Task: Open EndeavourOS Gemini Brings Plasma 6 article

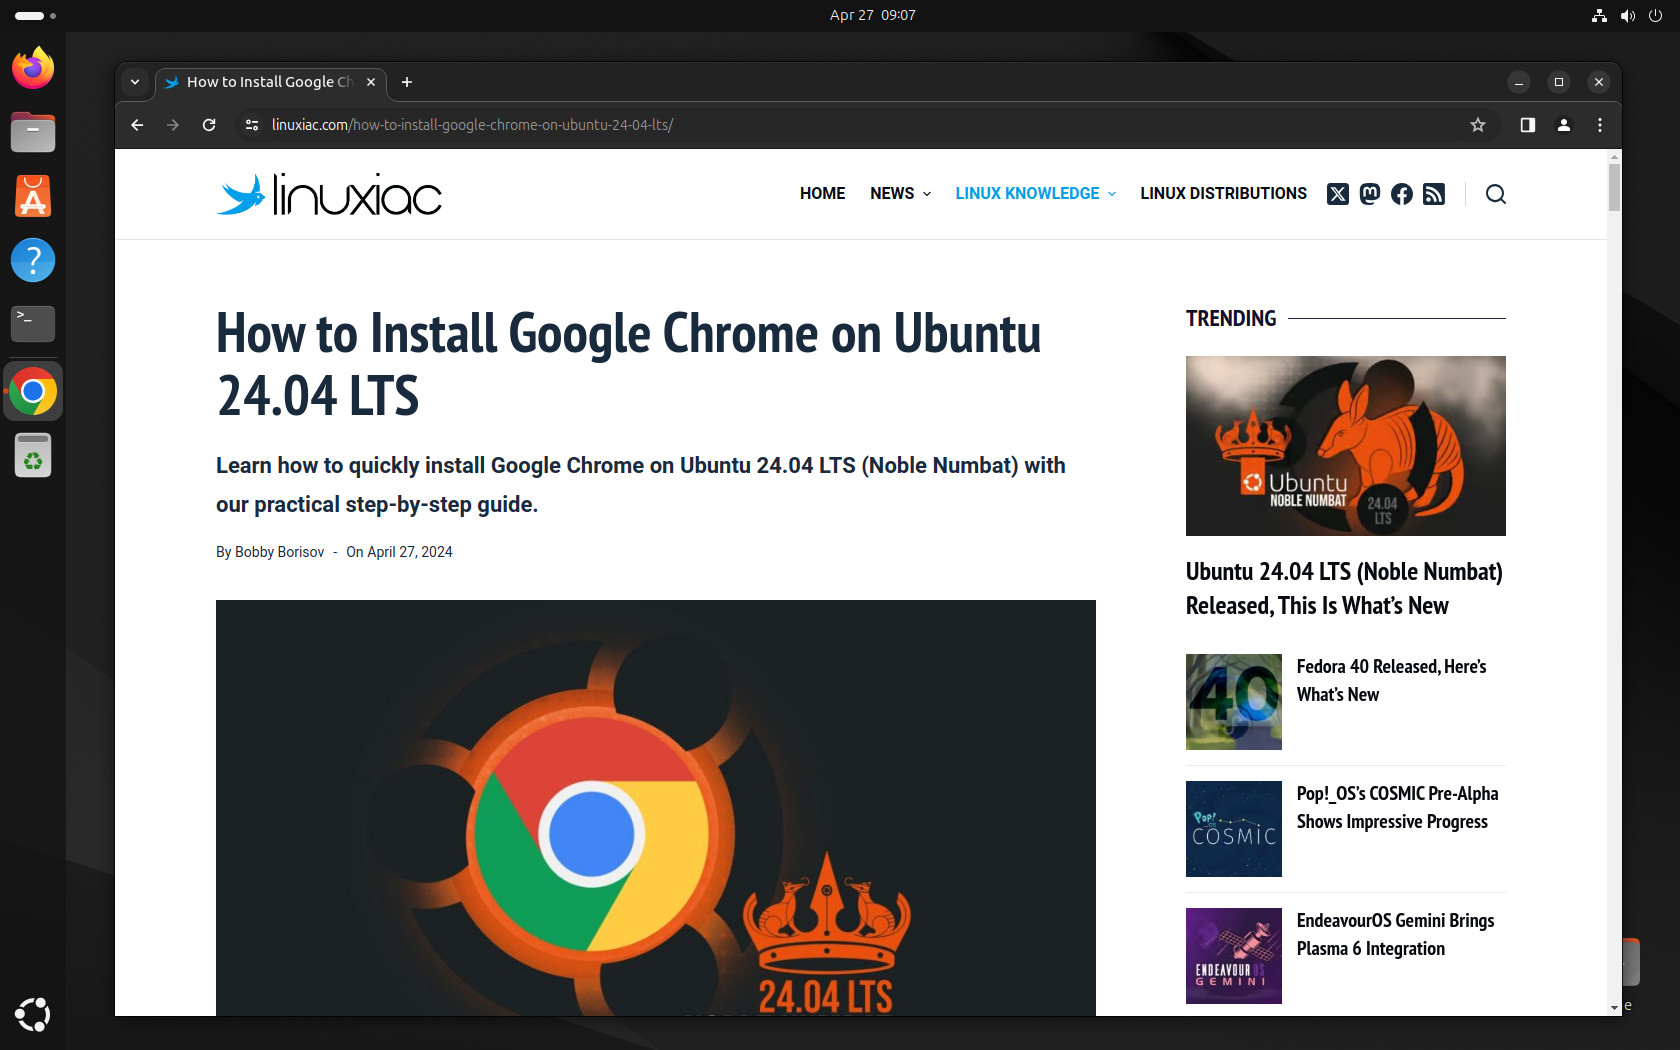Action: click(1395, 934)
